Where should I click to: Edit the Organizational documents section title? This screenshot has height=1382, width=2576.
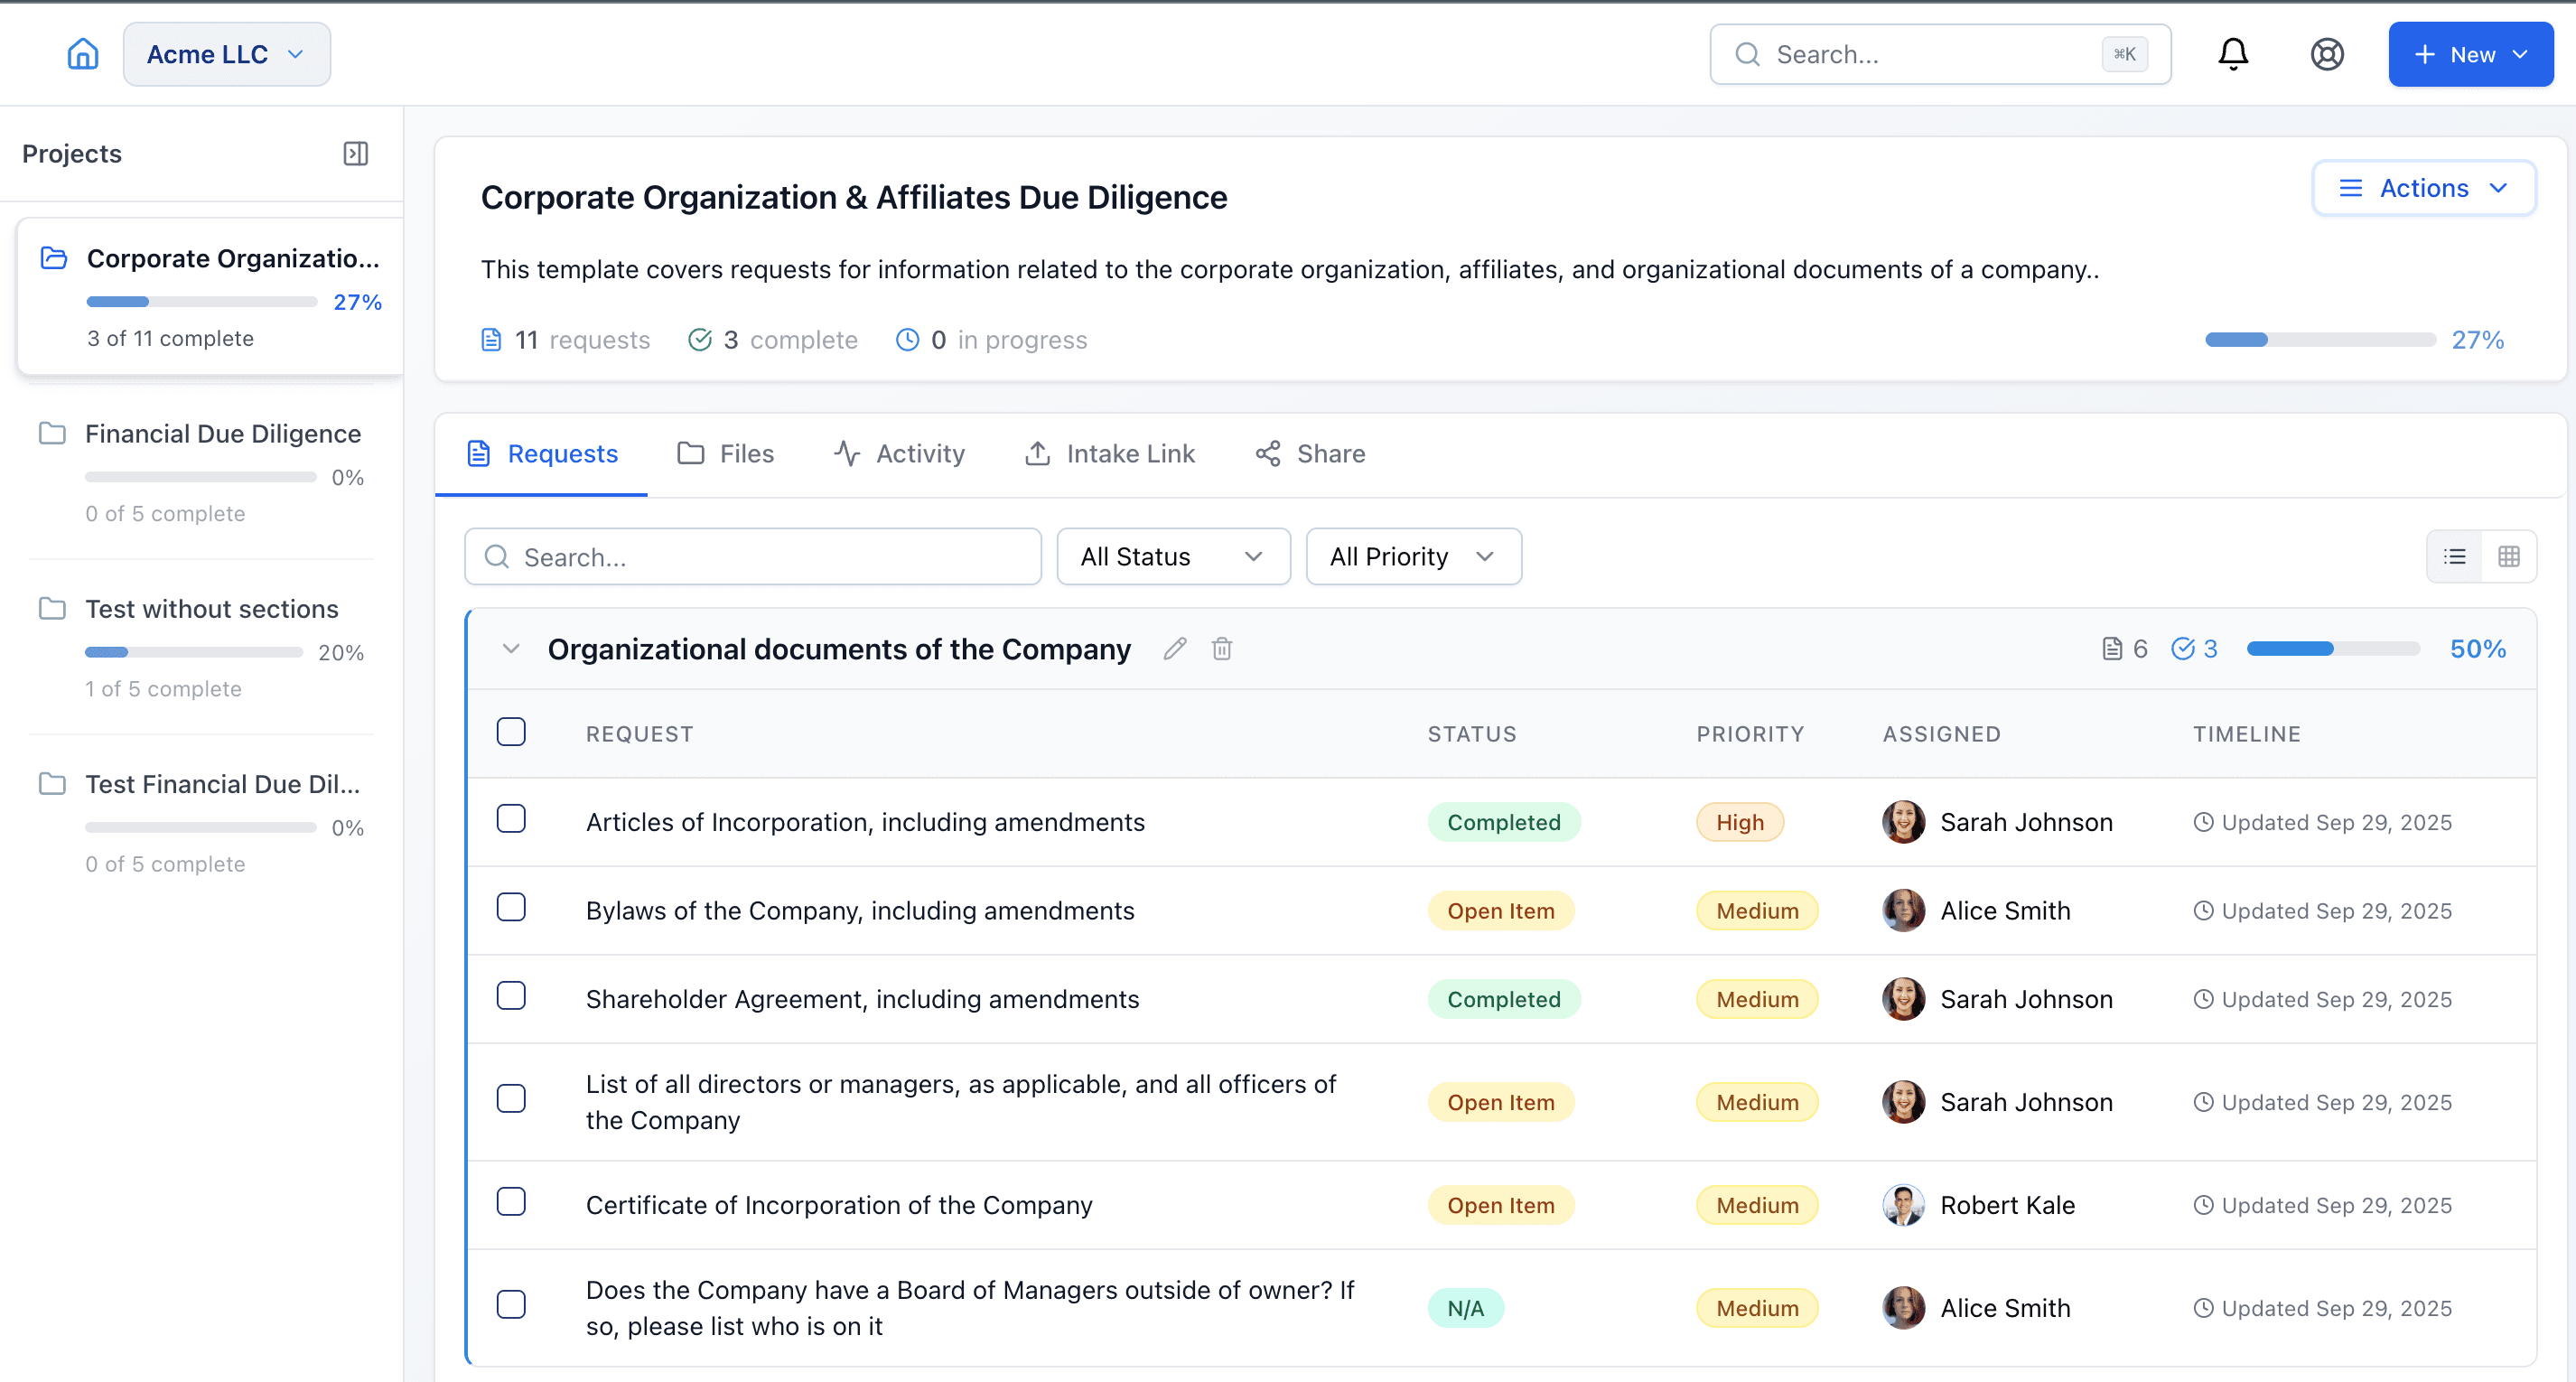(x=1174, y=649)
